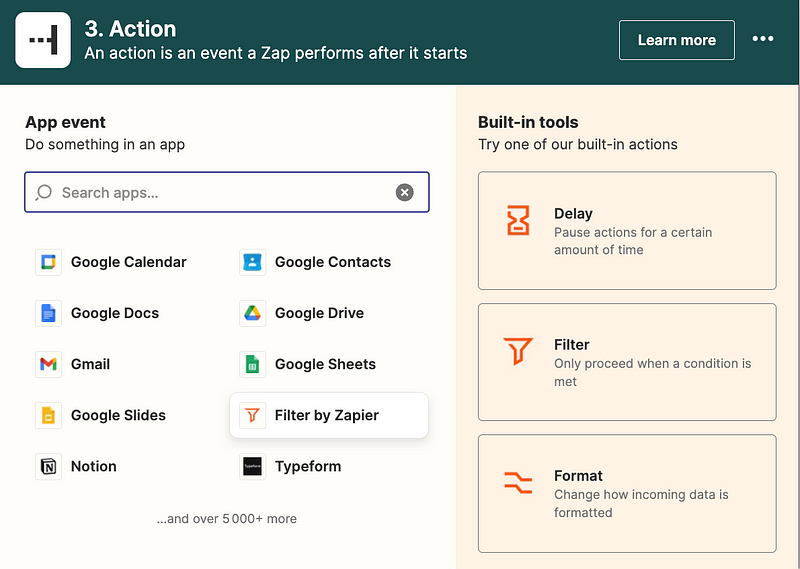Choose Gmail app label
800x569 pixels.
point(90,364)
